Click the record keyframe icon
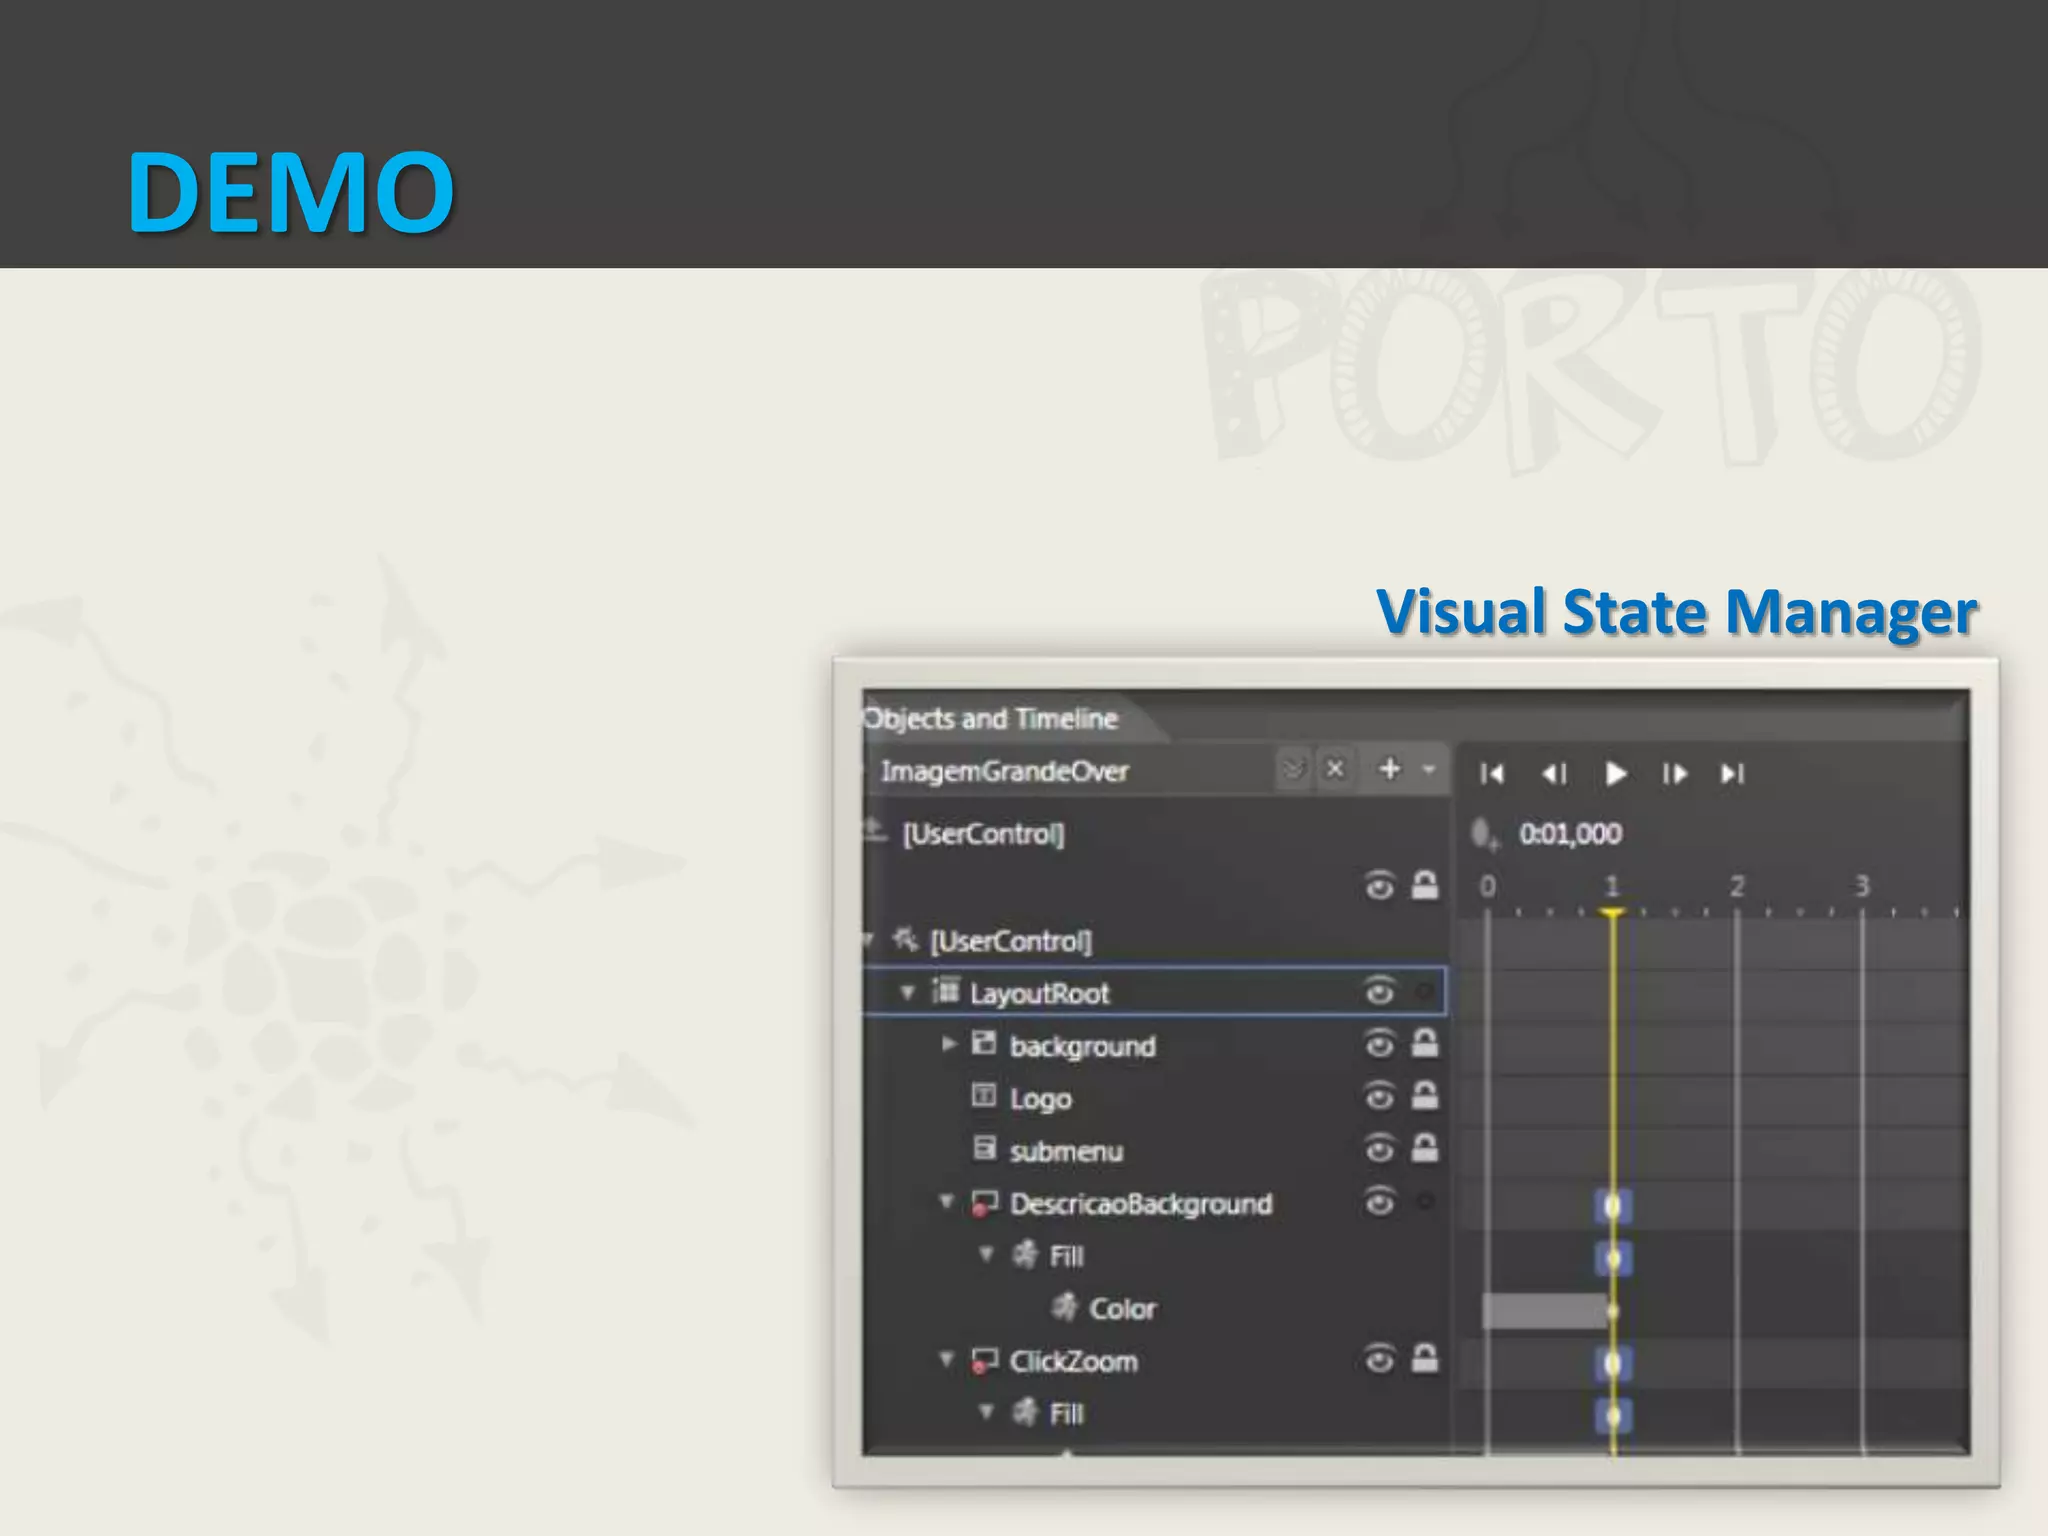 pyautogui.click(x=1485, y=834)
